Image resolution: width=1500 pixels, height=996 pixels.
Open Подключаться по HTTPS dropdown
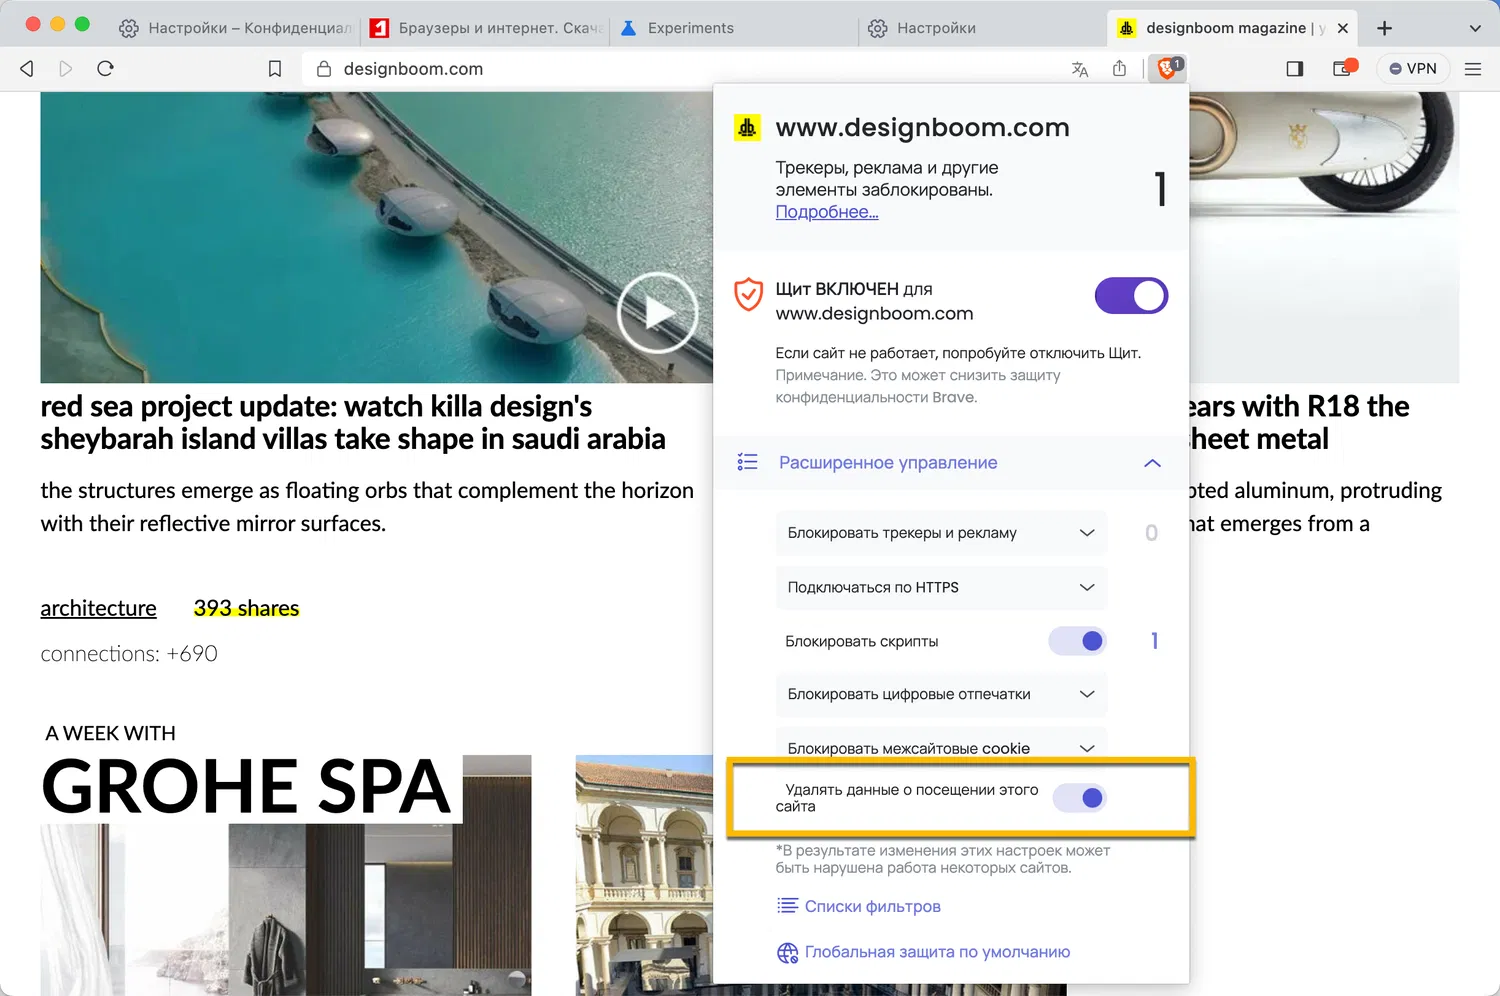[941, 587]
